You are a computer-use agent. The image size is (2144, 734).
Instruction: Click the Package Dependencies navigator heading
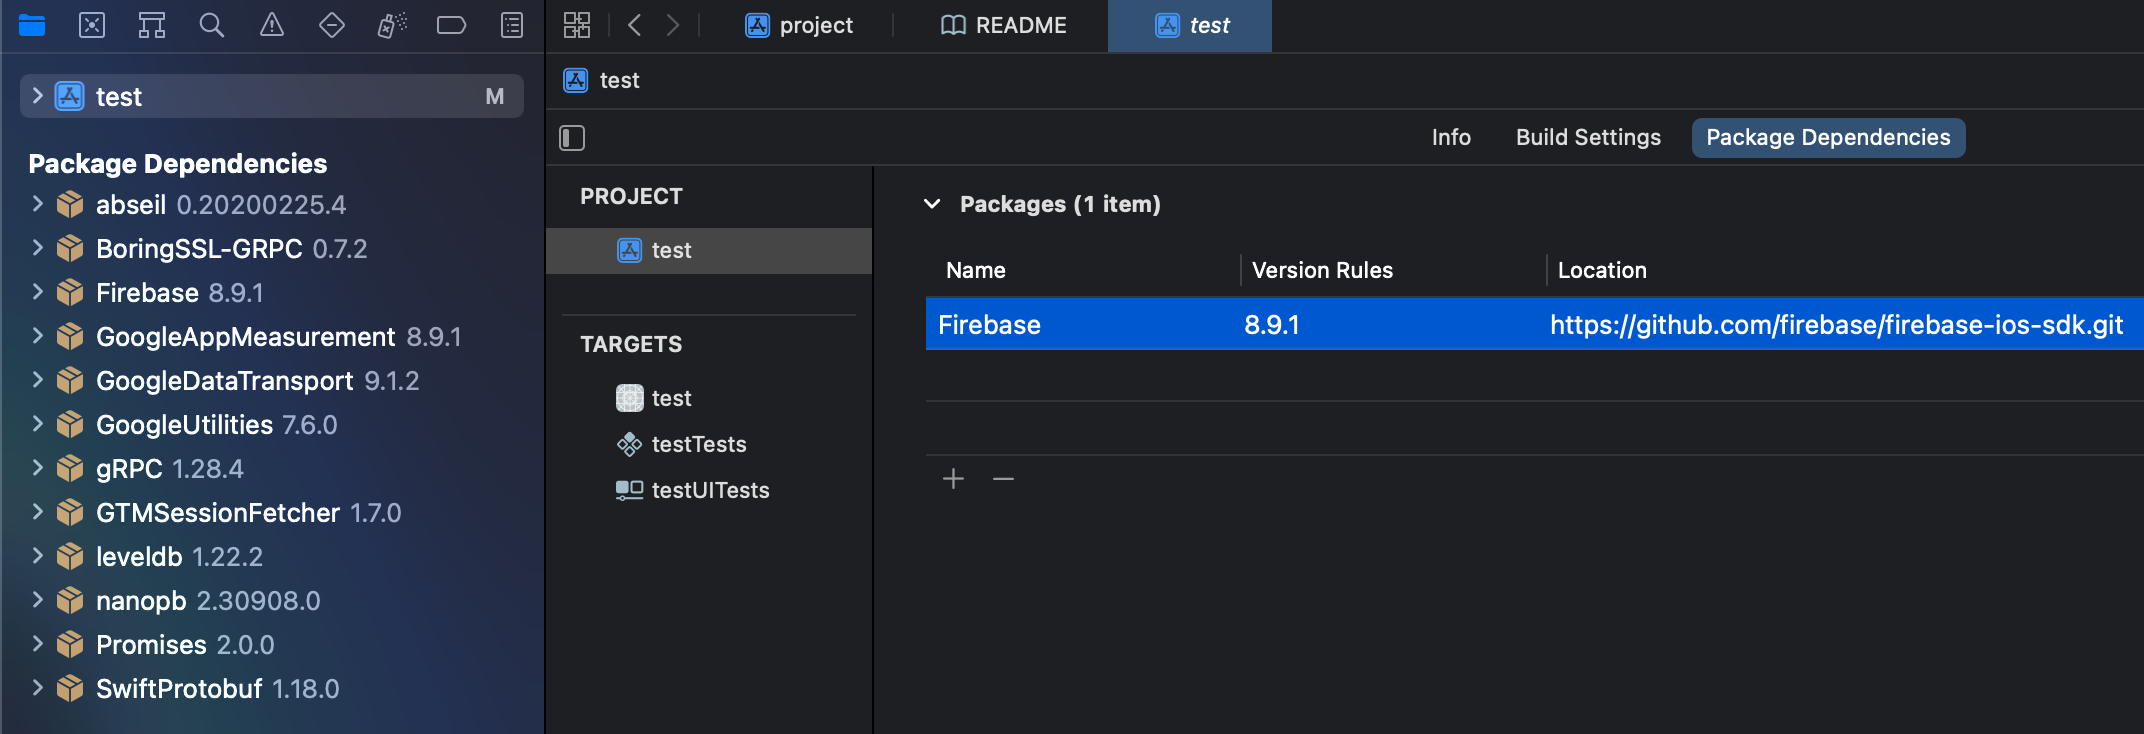tap(178, 163)
